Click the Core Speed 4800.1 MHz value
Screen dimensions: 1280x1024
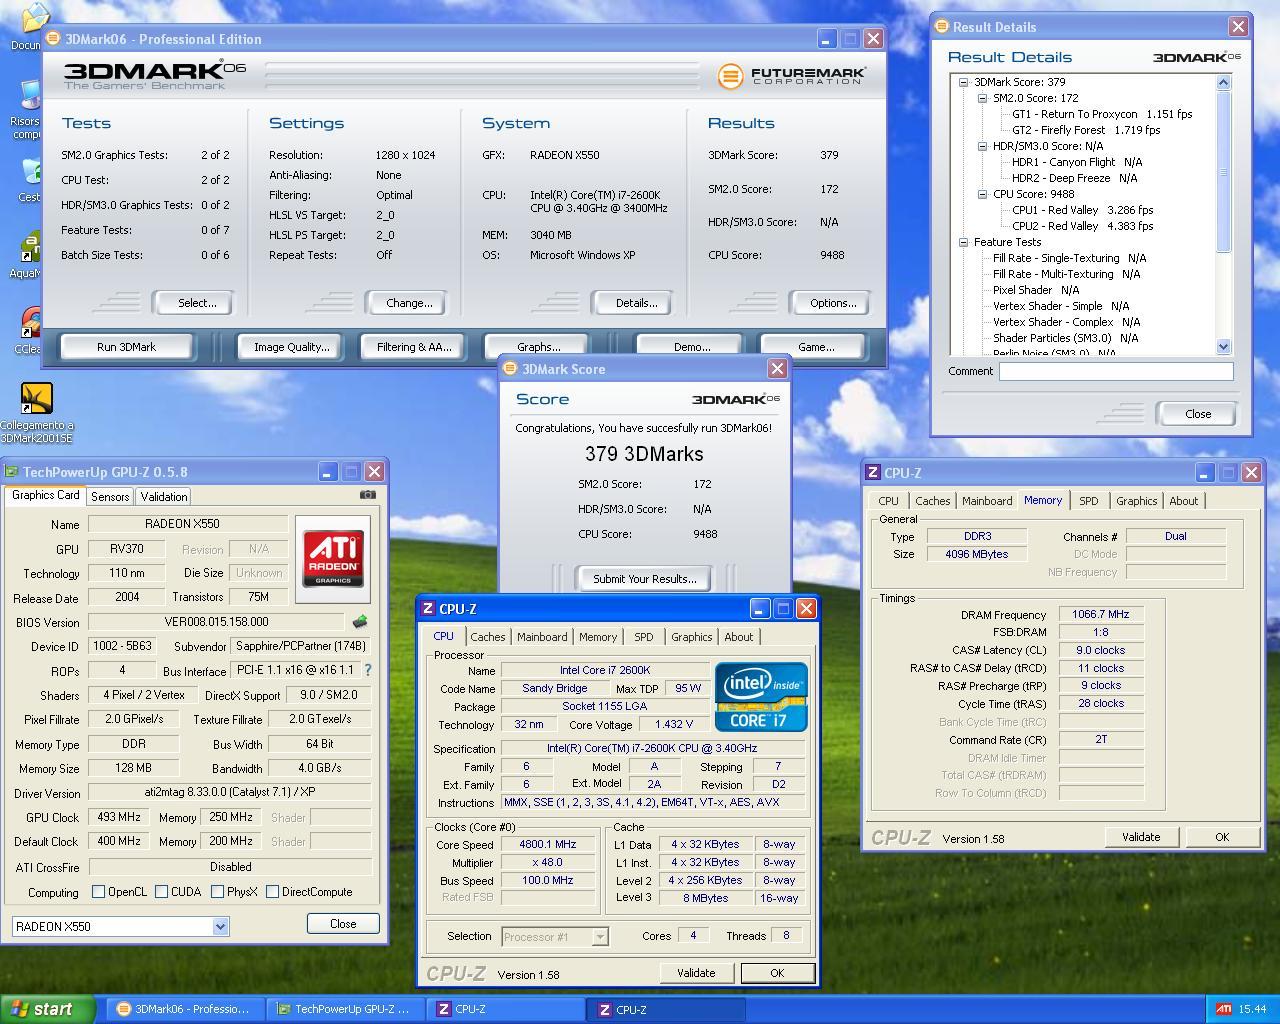point(548,845)
